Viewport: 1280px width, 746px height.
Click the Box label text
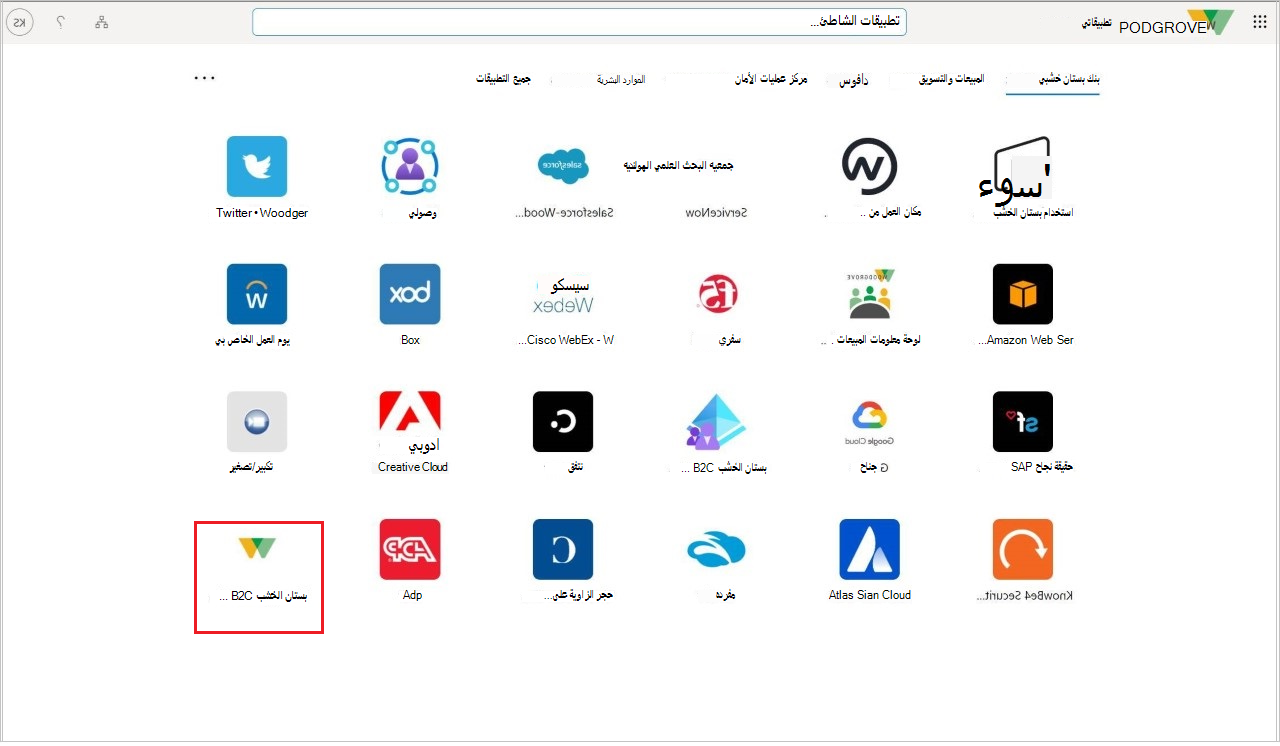(411, 340)
